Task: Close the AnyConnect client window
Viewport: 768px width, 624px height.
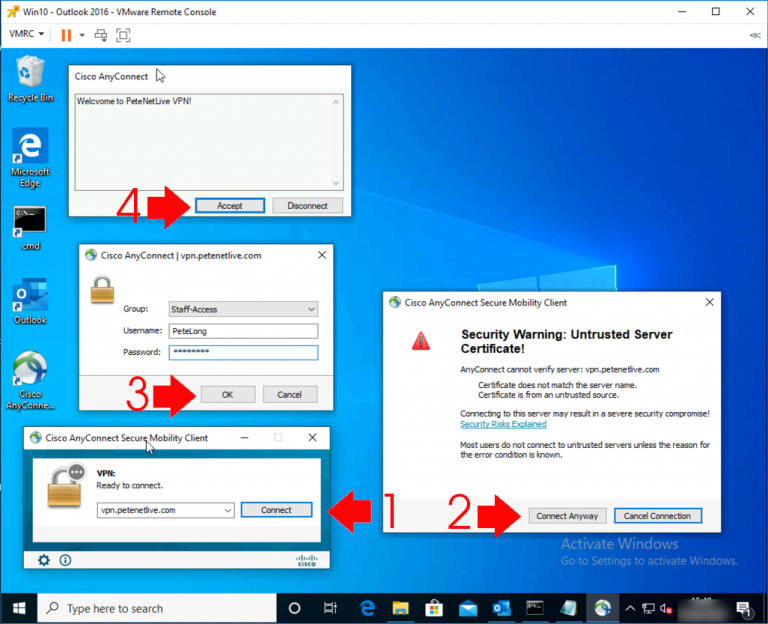Action: click(312, 437)
